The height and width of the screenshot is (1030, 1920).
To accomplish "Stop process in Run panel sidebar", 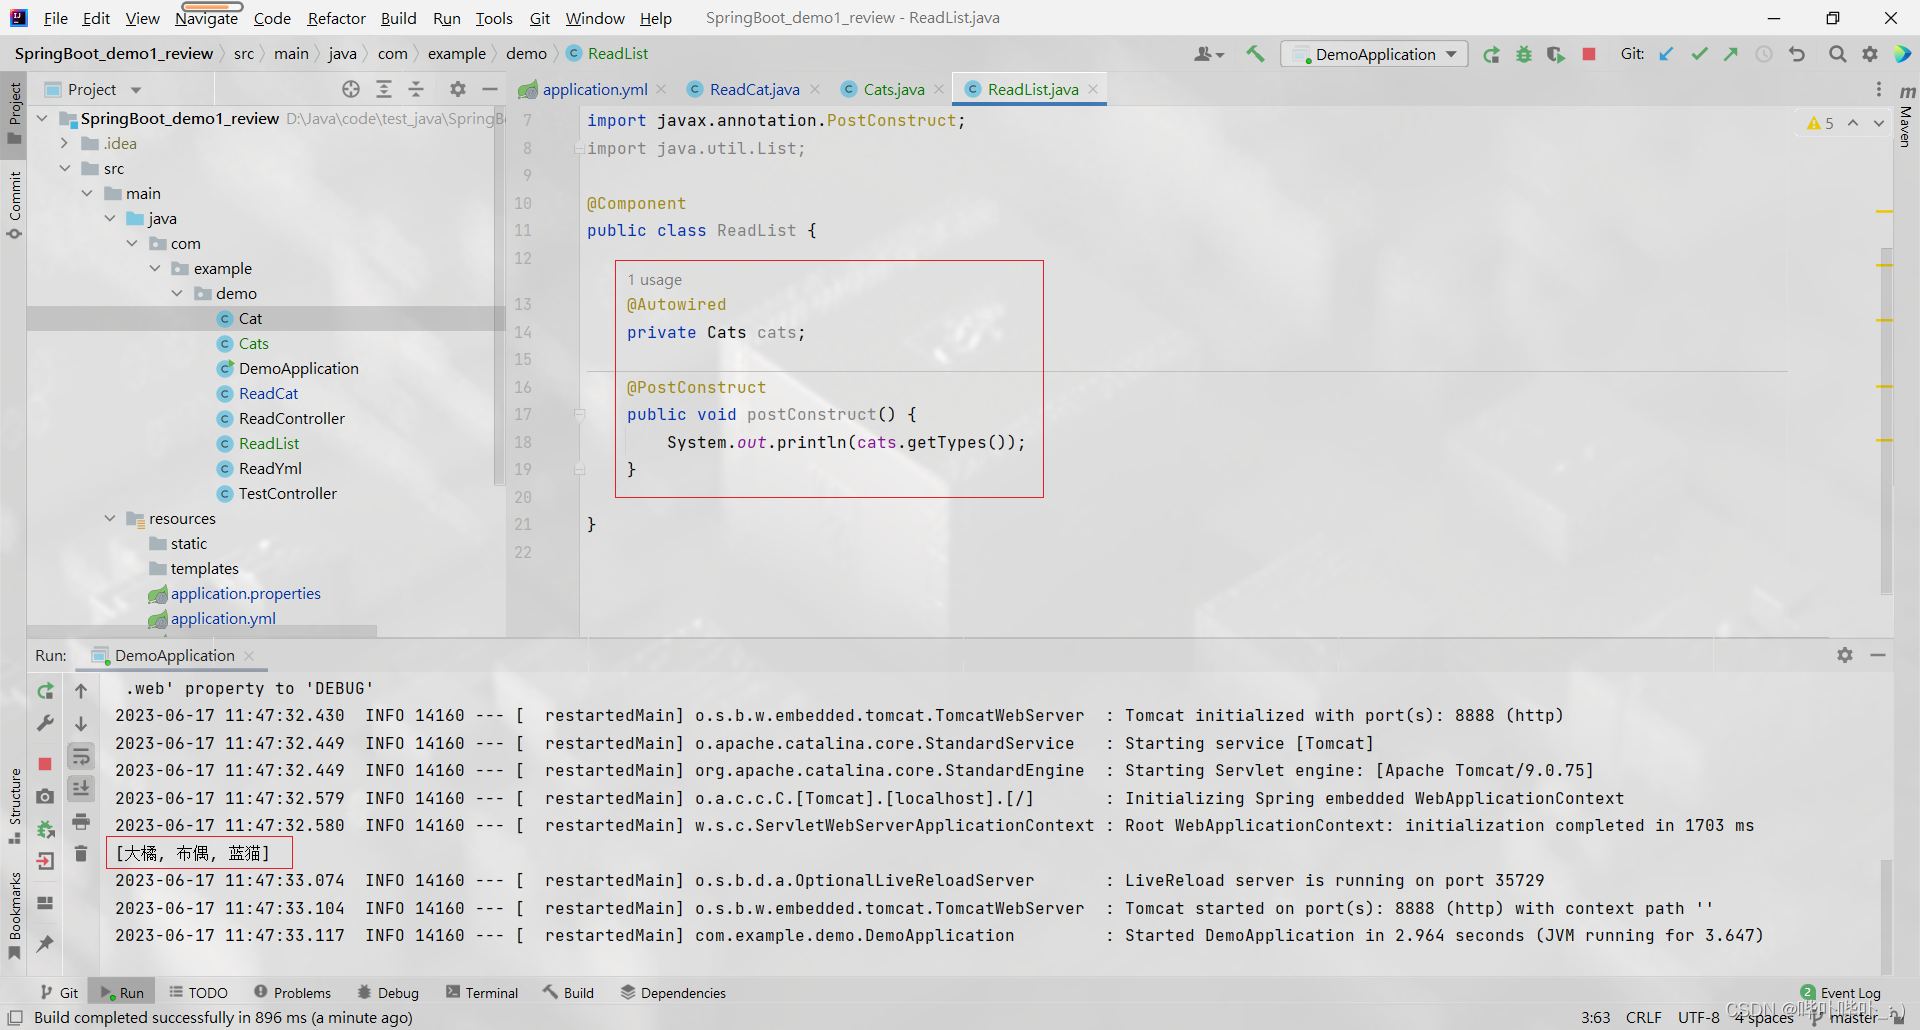I will pos(45,764).
